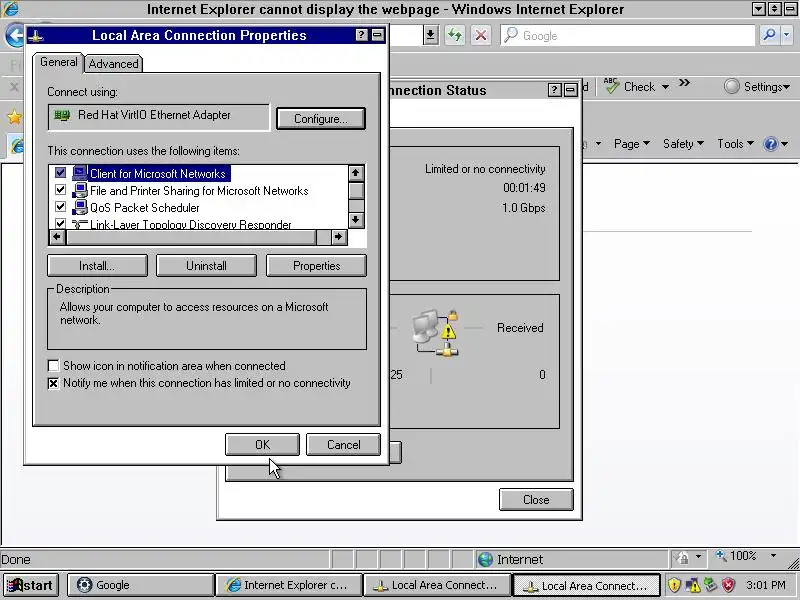Click the Install... button
The width and height of the screenshot is (800, 600).
(x=97, y=266)
